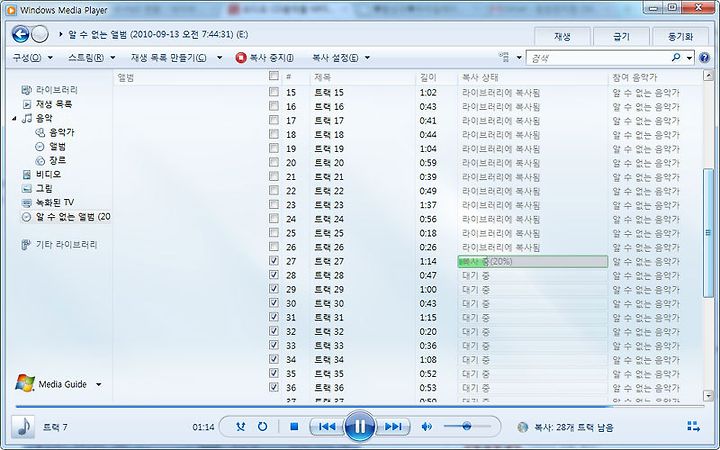Collapse the 음악 tree node
Screen dimensions: 720x450
click(x=14, y=118)
